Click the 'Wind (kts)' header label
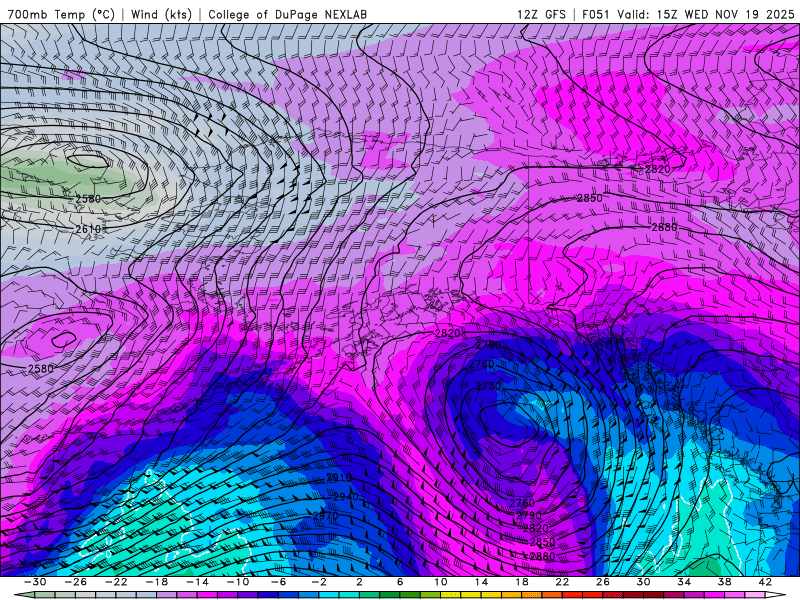The image size is (800, 600). pyautogui.click(x=161, y=14)
